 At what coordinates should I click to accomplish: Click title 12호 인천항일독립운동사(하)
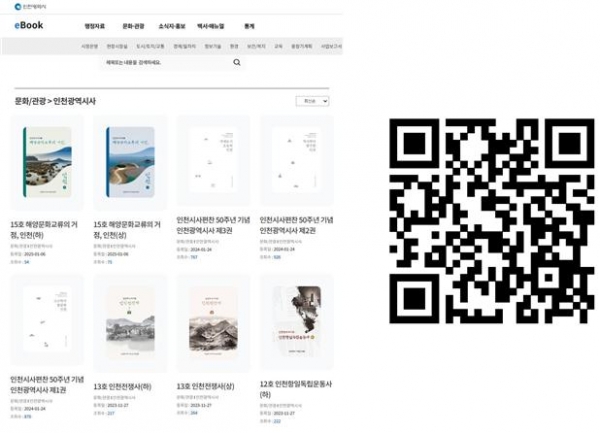click(296, 389)
